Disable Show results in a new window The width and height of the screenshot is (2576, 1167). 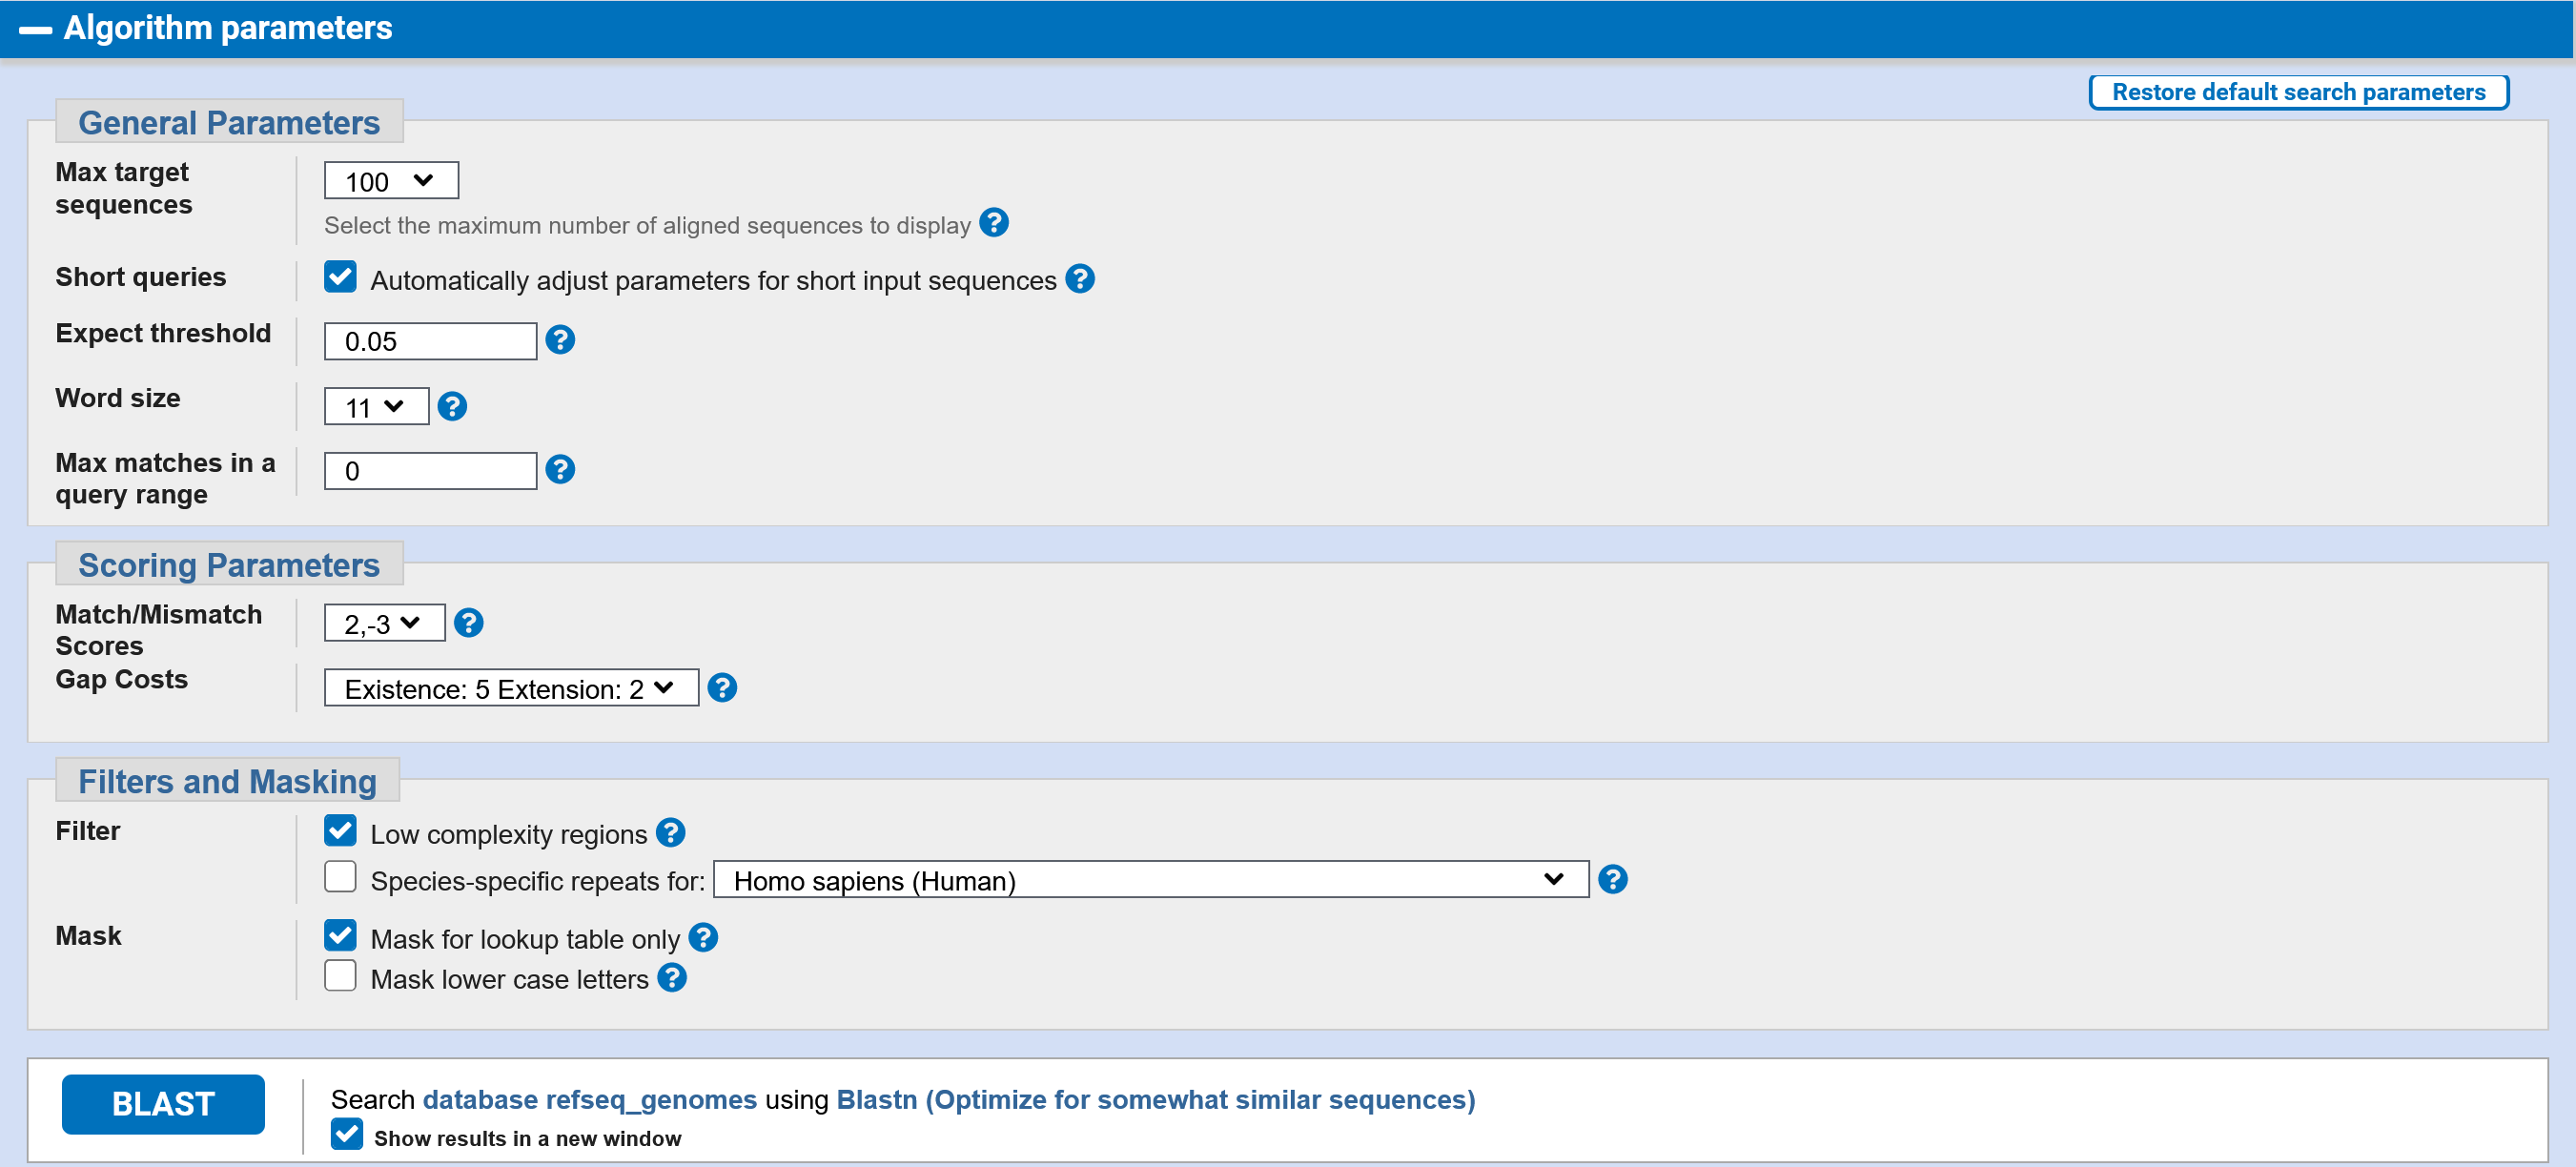347,1136
